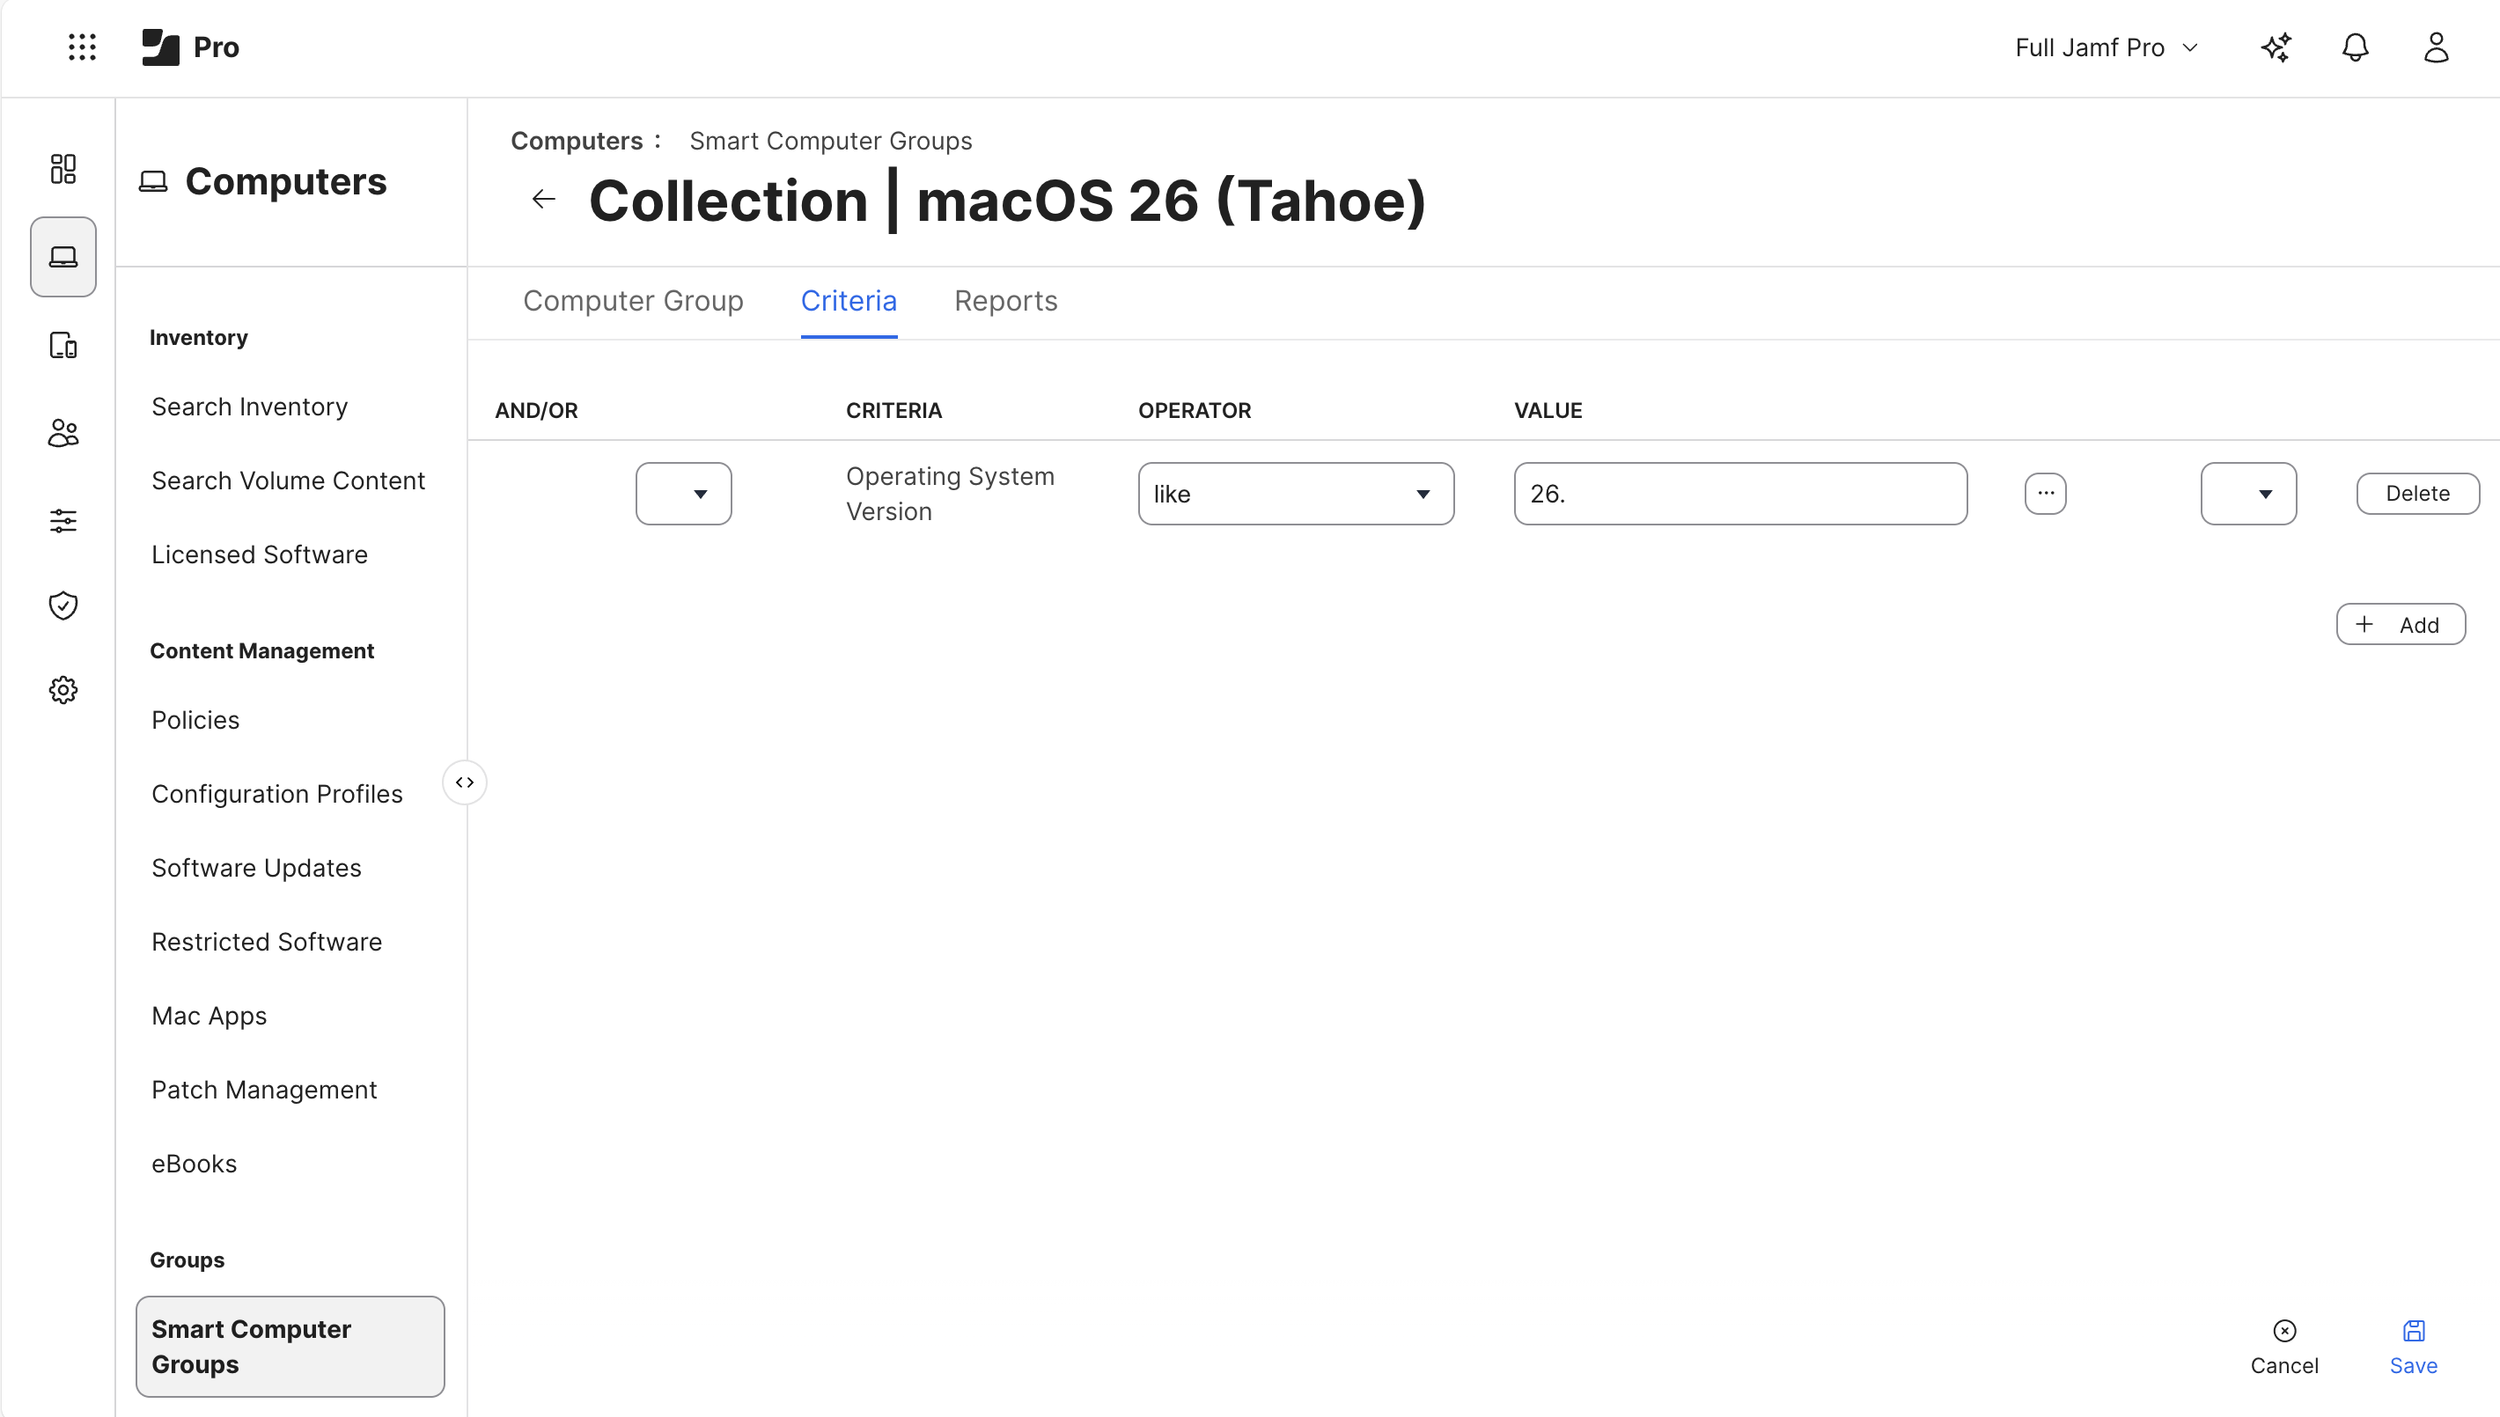Click the AI assistant sparkle icon
2500x1417 pixels.
(x=2276, y=47)
